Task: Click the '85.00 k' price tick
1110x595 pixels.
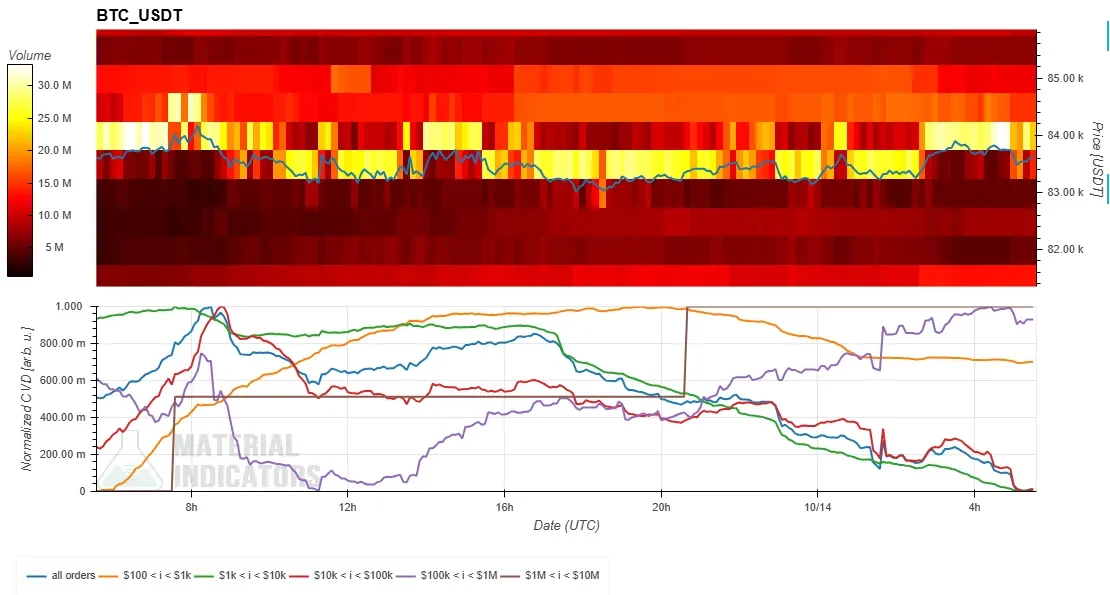Action: 1065,78
